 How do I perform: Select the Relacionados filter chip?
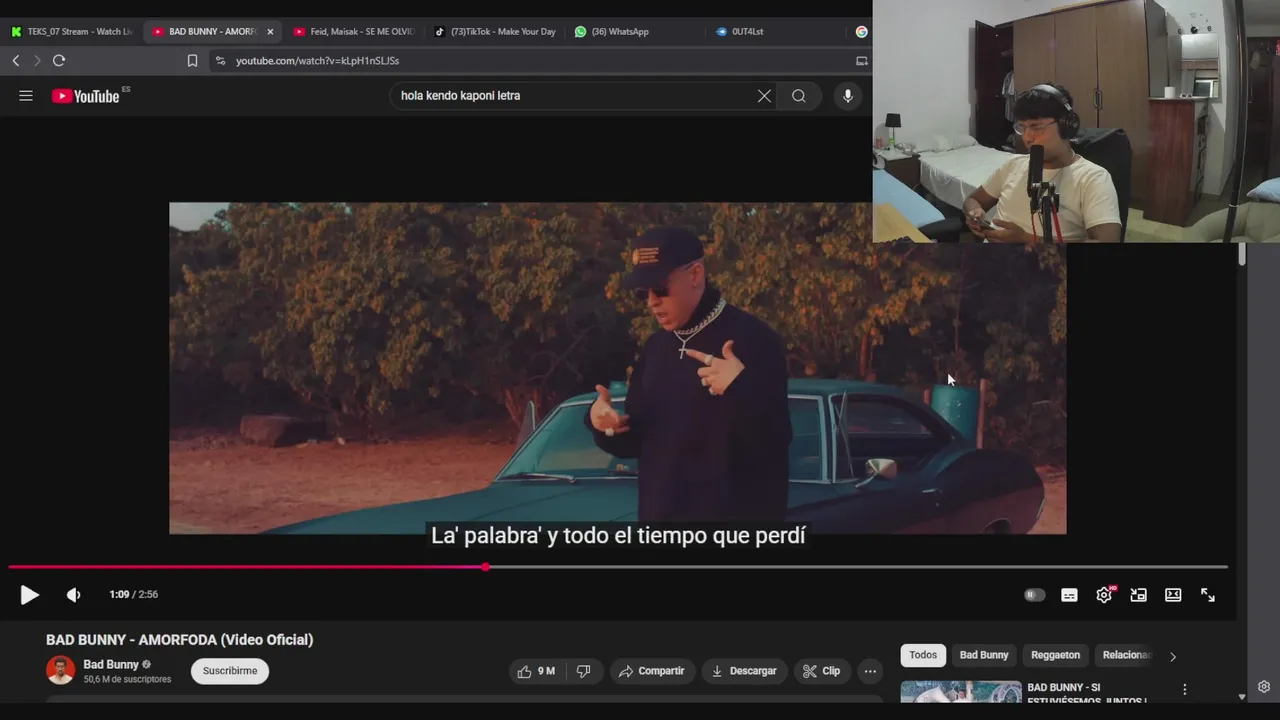pyautogui.click(x=1125, y=655)
